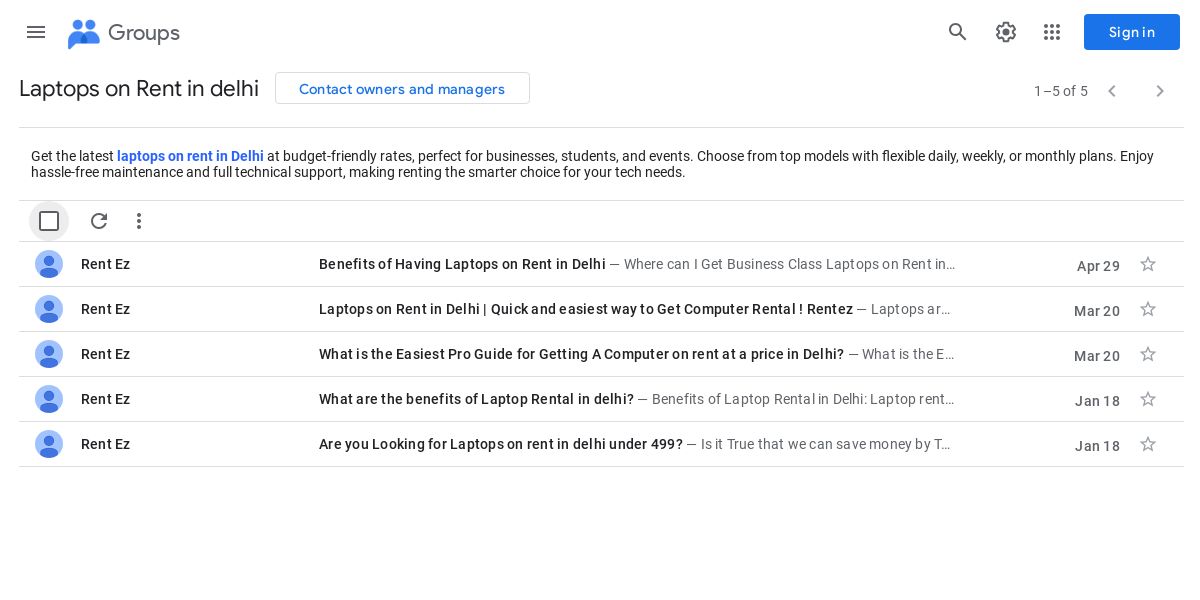The width and height of the screenshot is (1200, 600).
Task: Click Contact owners and managers
Action: (x=402, y=89)
